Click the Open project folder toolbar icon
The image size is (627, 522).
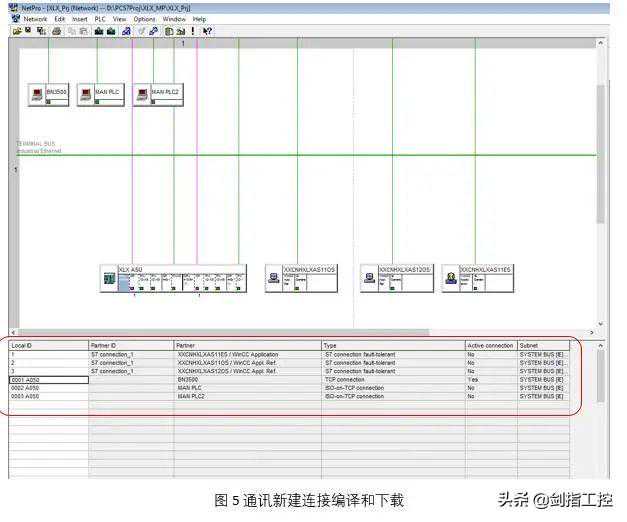pos(17,31)
